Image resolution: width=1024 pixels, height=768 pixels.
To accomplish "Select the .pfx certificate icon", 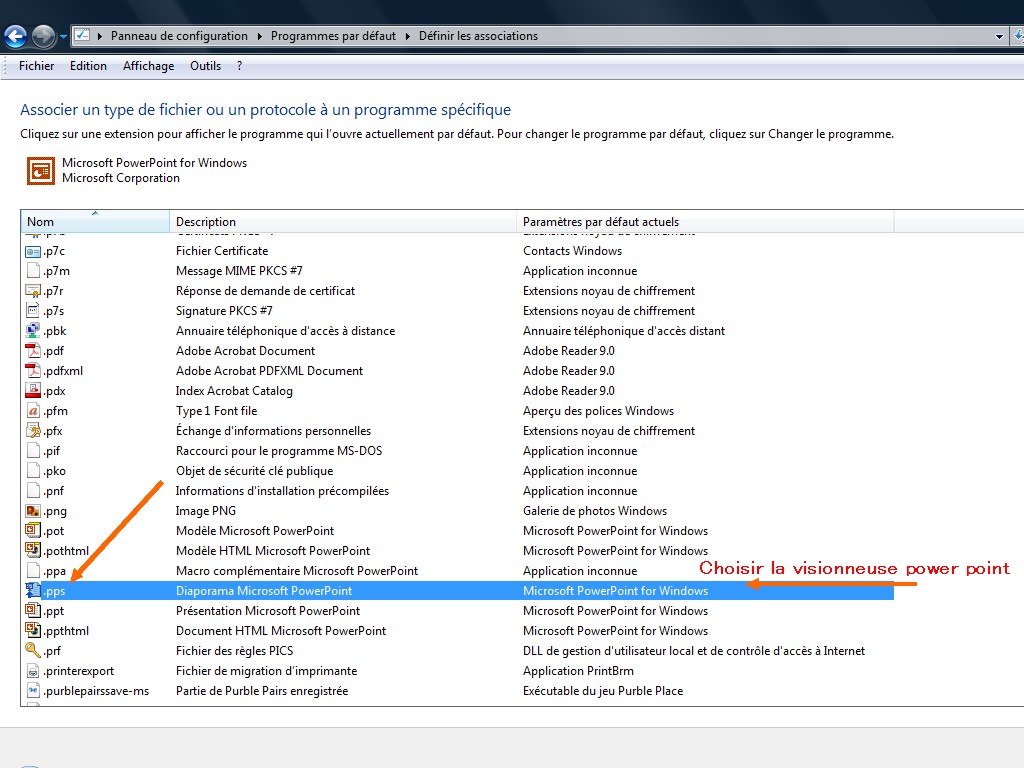I will (33, 431).
